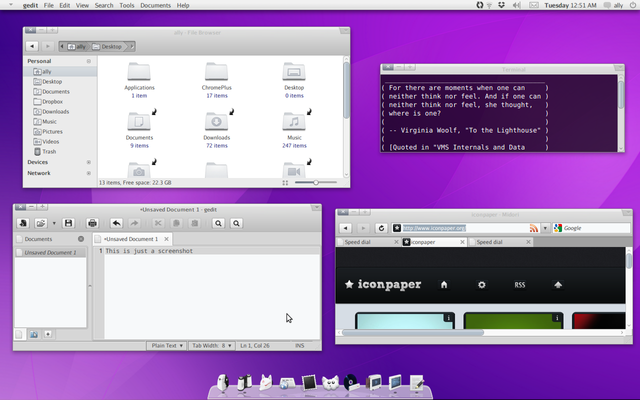Click New document icon in gedit toolbar
The height and width of the screenshot is (400, 640).
23,223
